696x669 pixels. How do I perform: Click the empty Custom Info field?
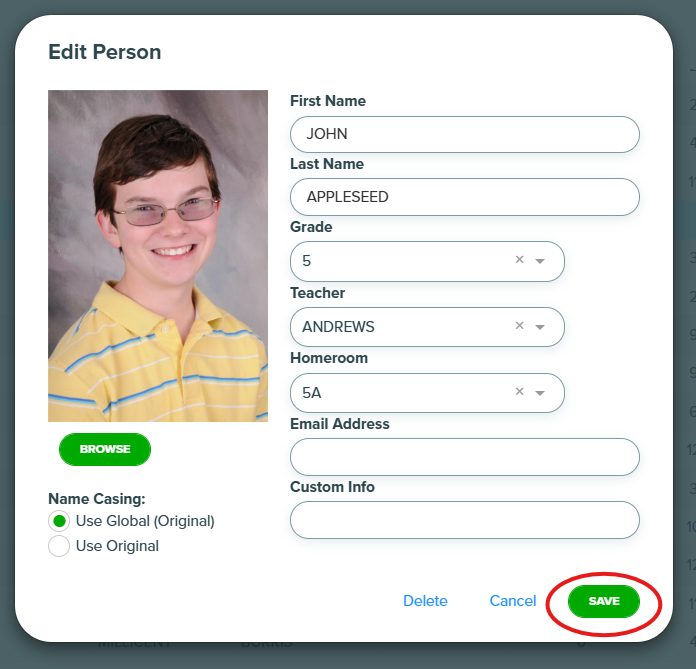[x=465, y=520]
